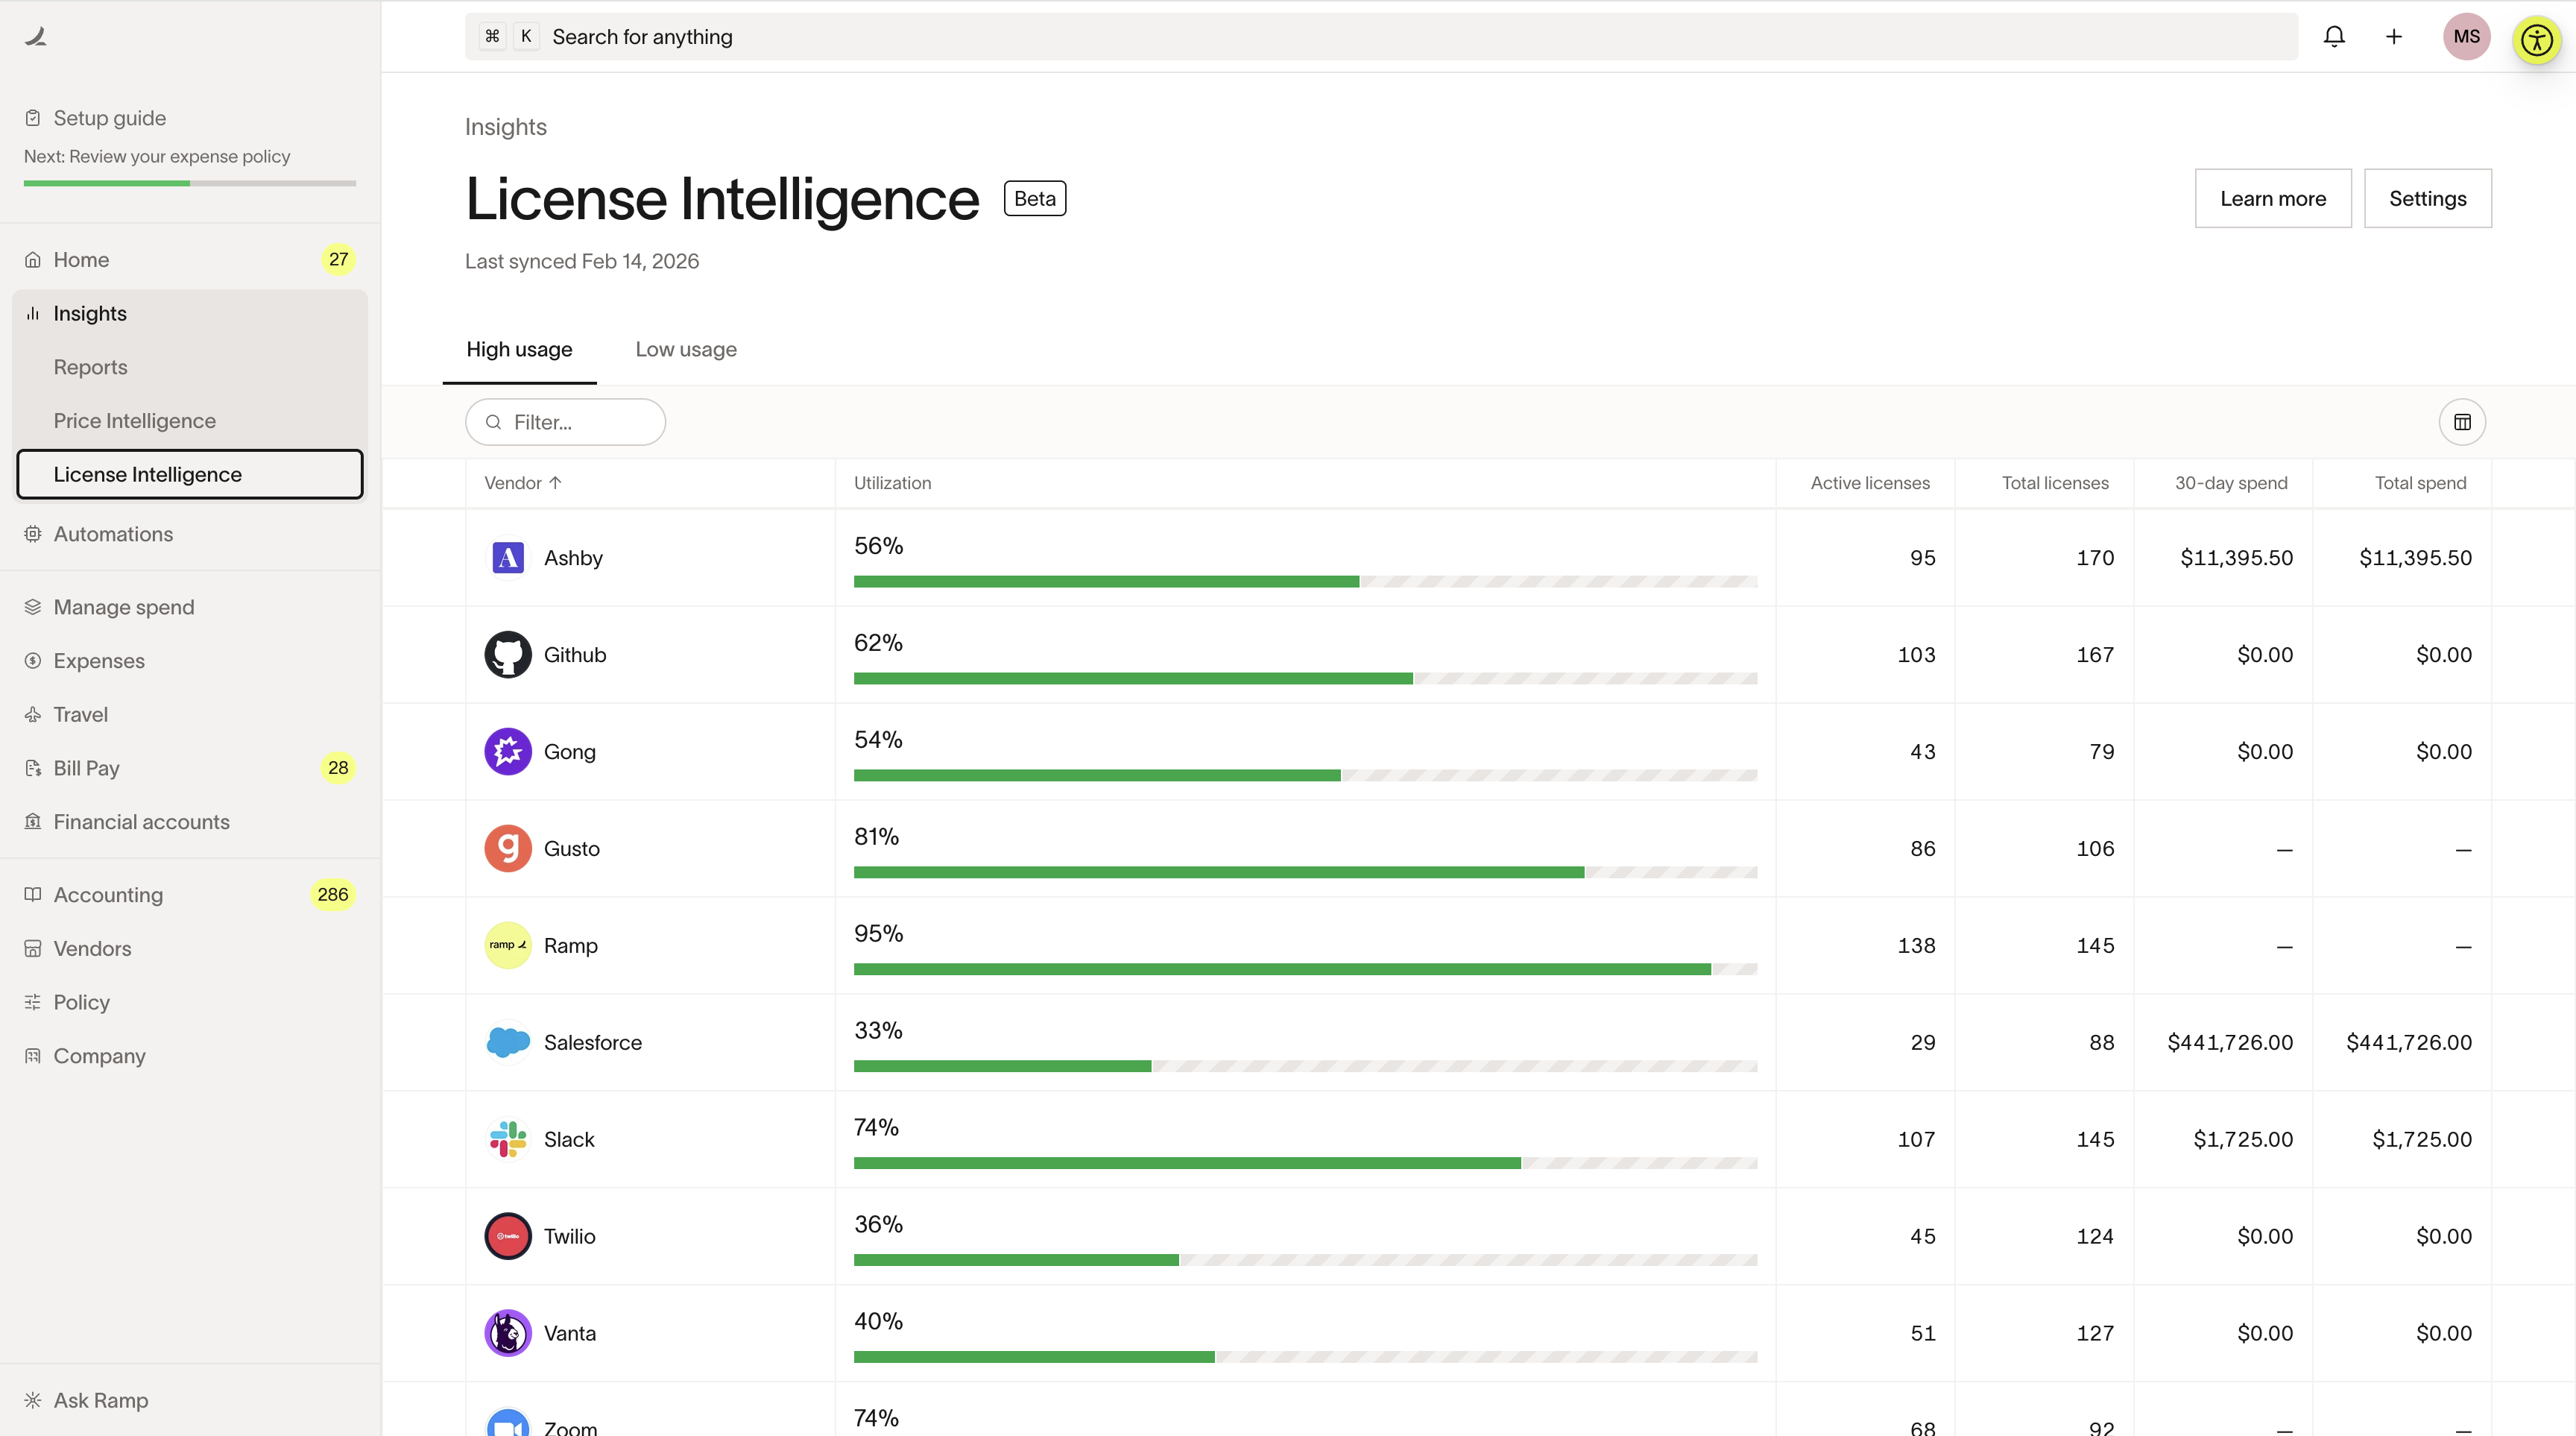Viewport: 2576px width, 1436px height.
Task: Click the Beta badge
Action: pyautogui.click(x=1035, y=198)
